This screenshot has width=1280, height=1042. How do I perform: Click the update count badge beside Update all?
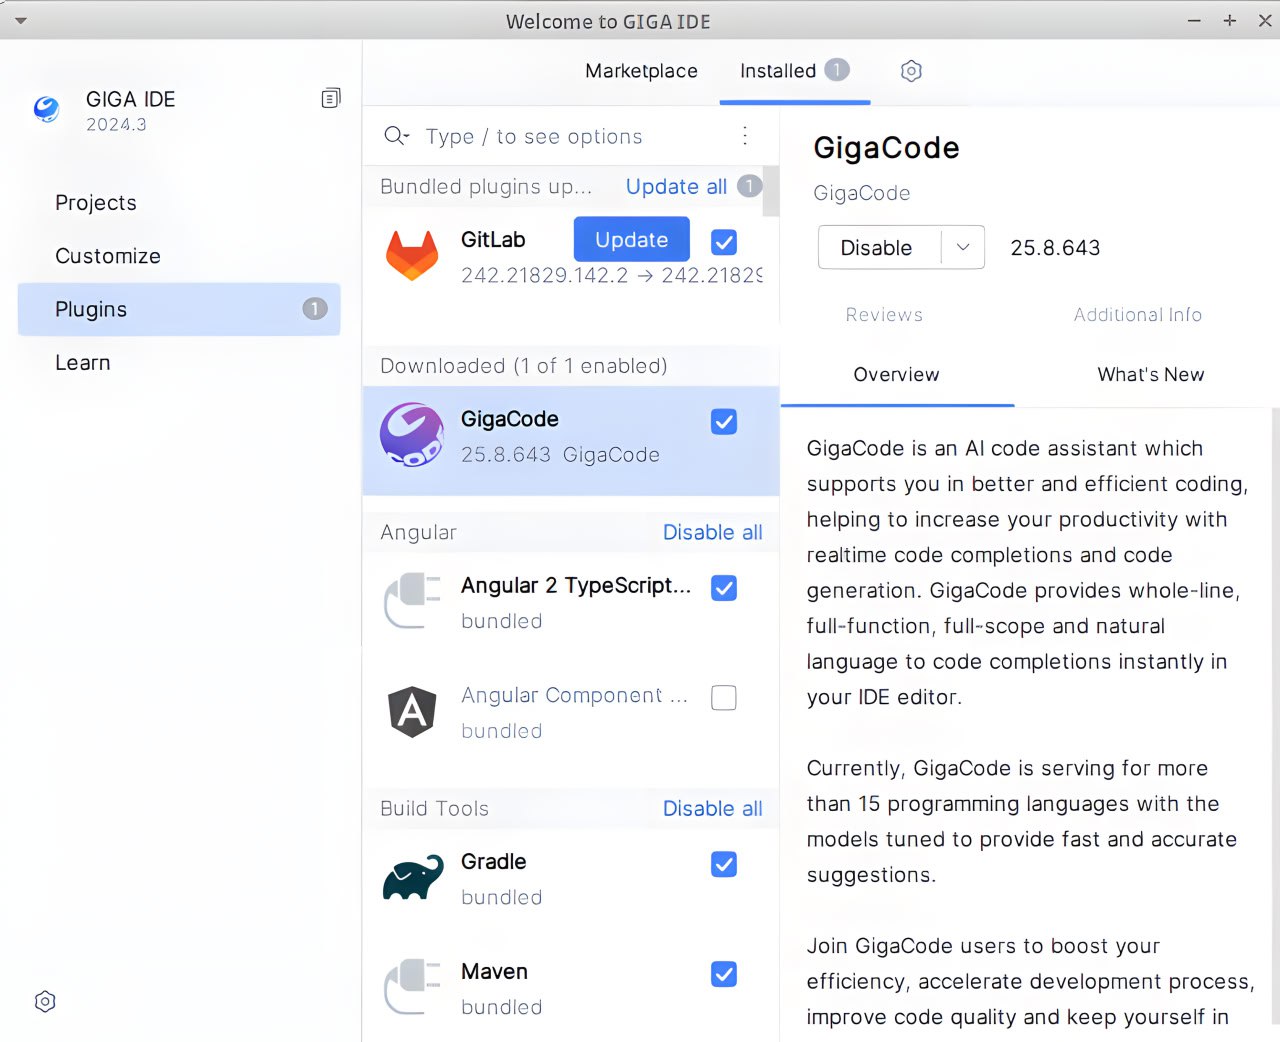750,186
